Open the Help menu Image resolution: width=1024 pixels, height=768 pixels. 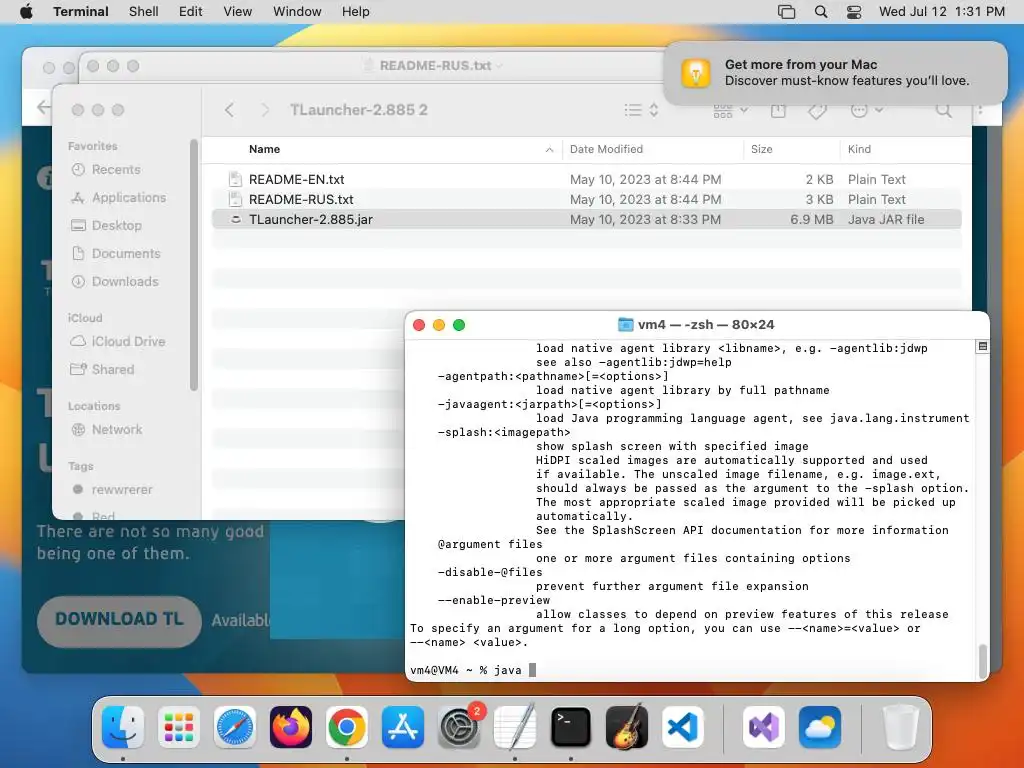pos(356,11)
